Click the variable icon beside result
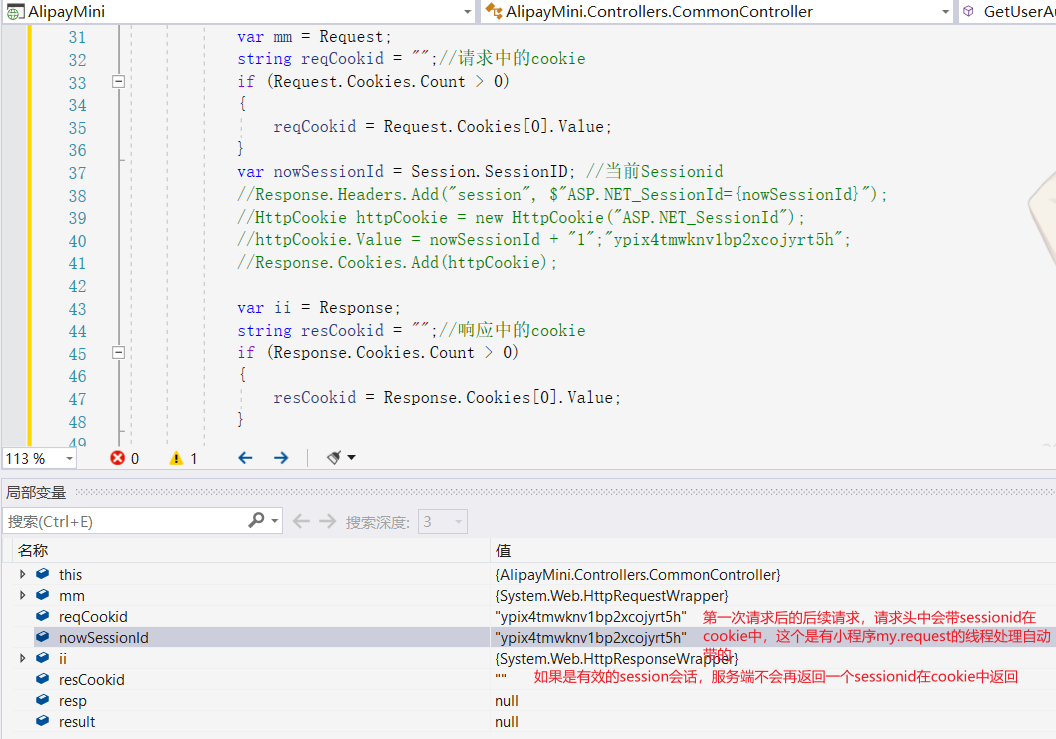1056x739 pixels. point(42,721)
